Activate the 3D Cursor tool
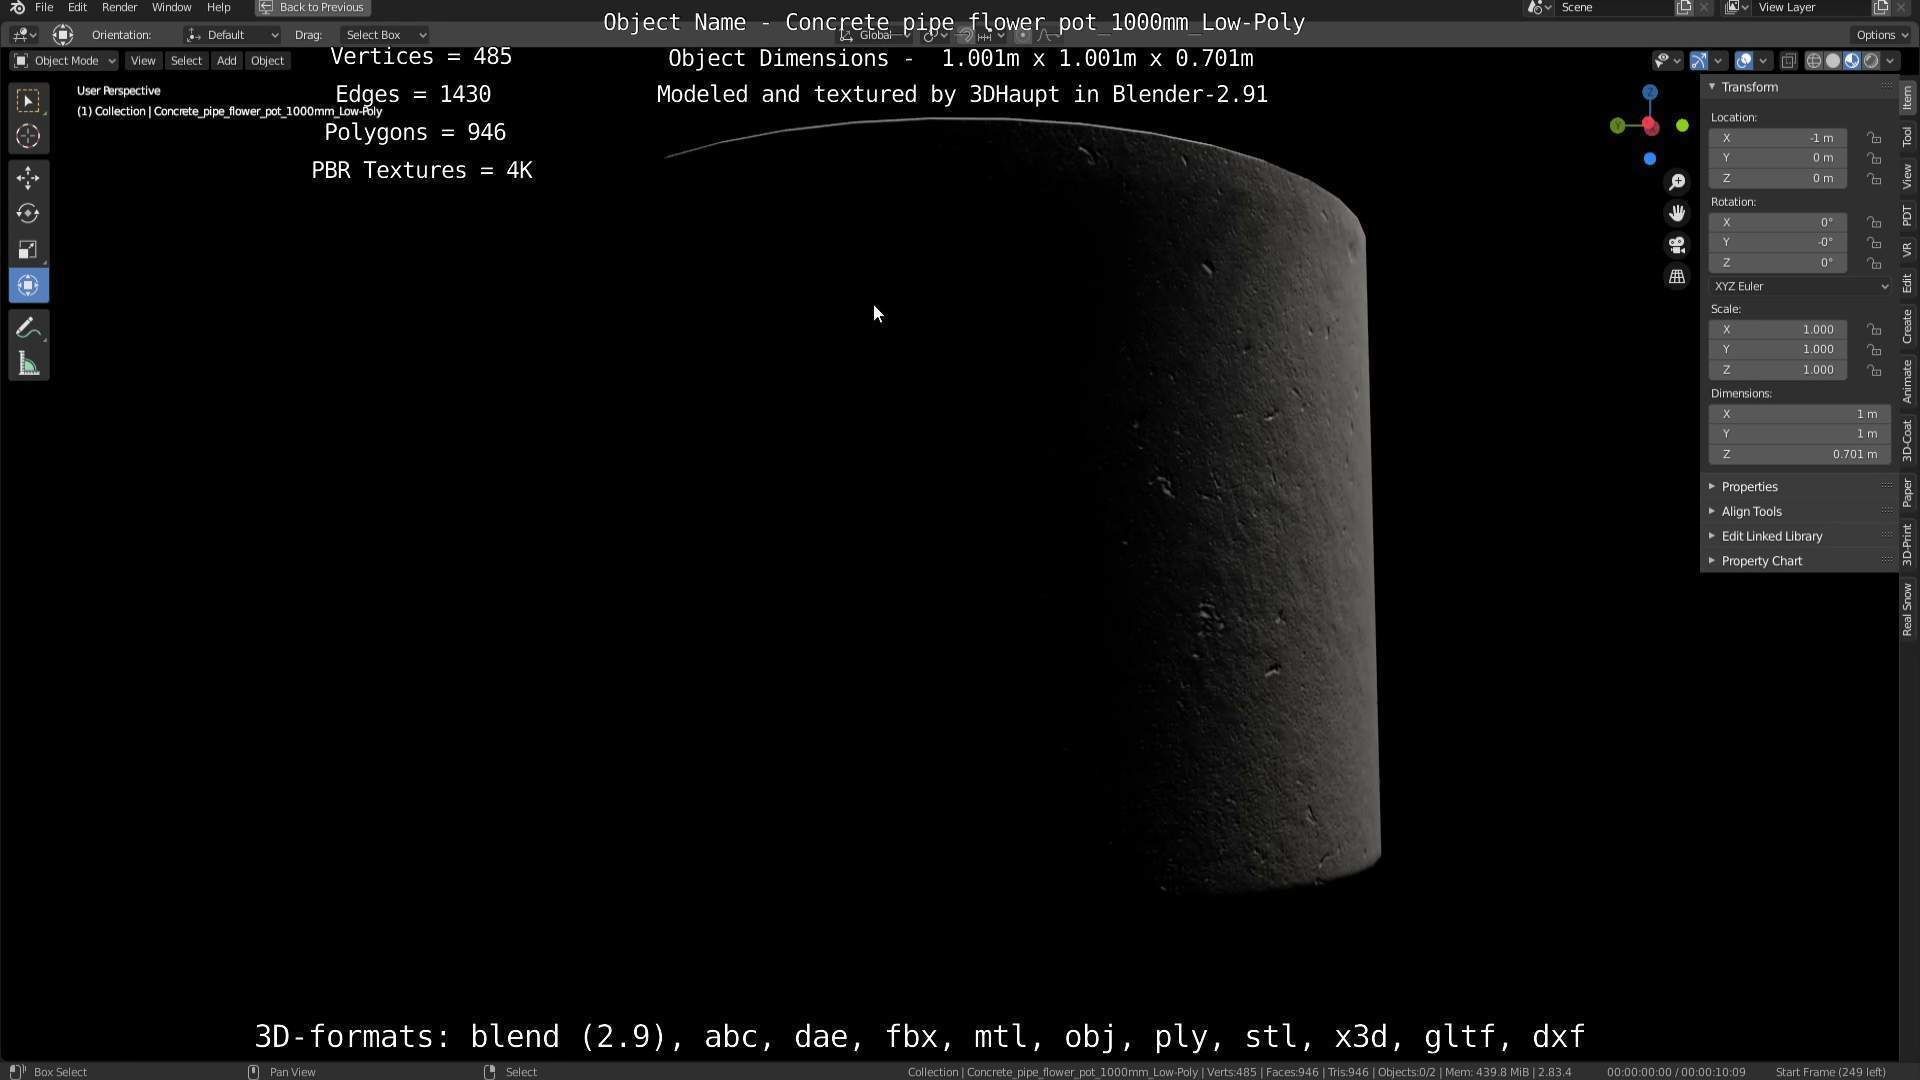 pyautogui.click(x=28, y=136)
